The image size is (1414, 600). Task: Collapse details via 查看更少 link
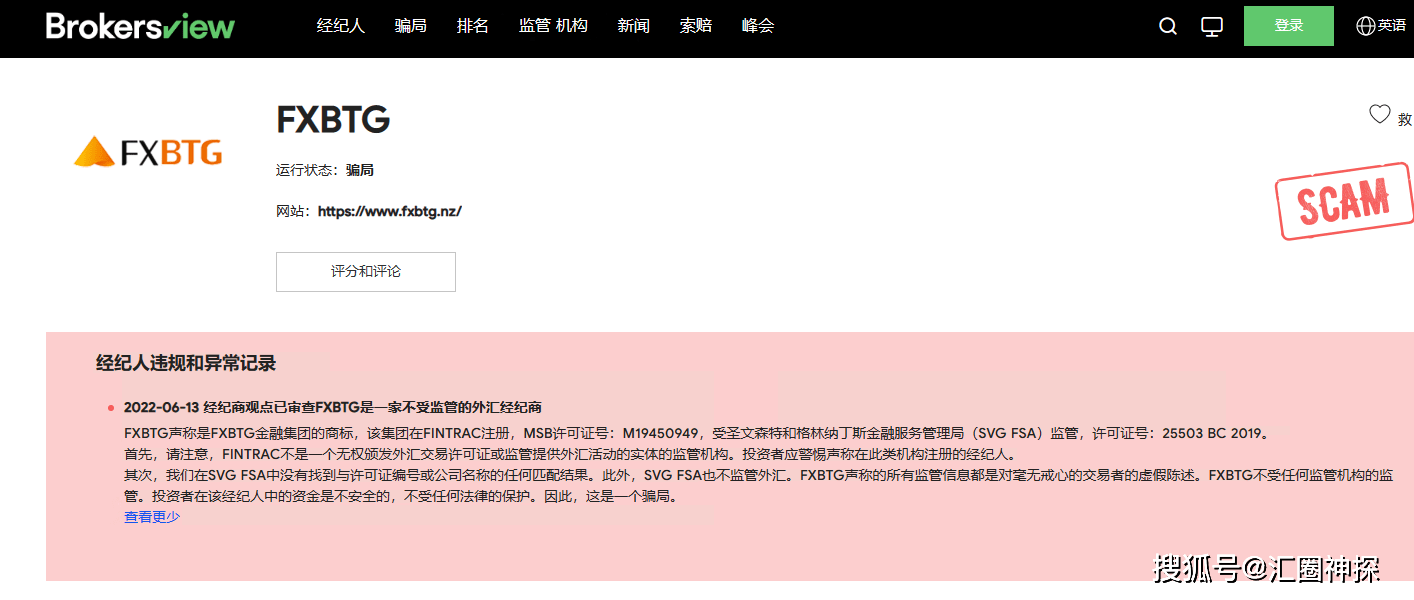point(151,517)
